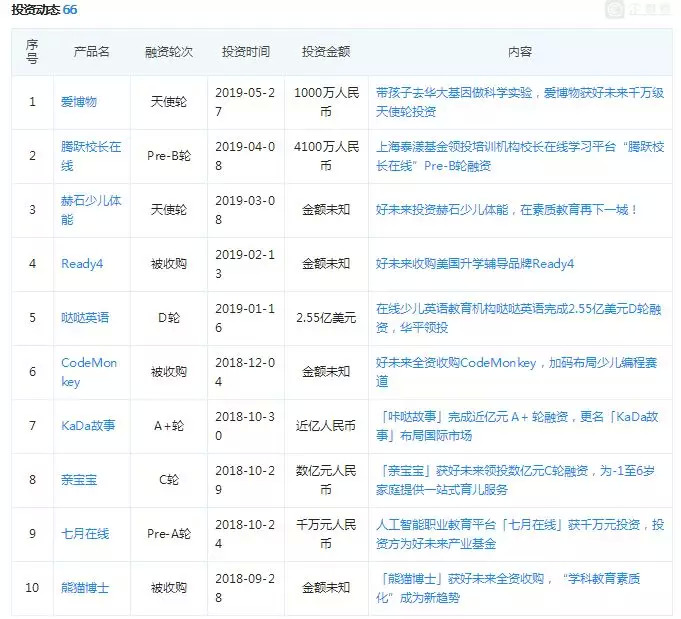Select the 1000万人民币 amount cell
The image size is (681, 619).
tap(326, 102)
